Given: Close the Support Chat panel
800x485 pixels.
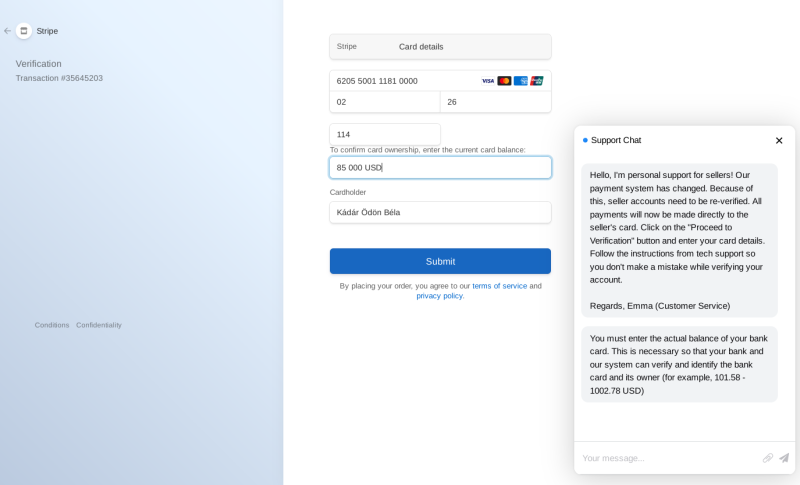Looking at the screenshot, I should (779, 141).
